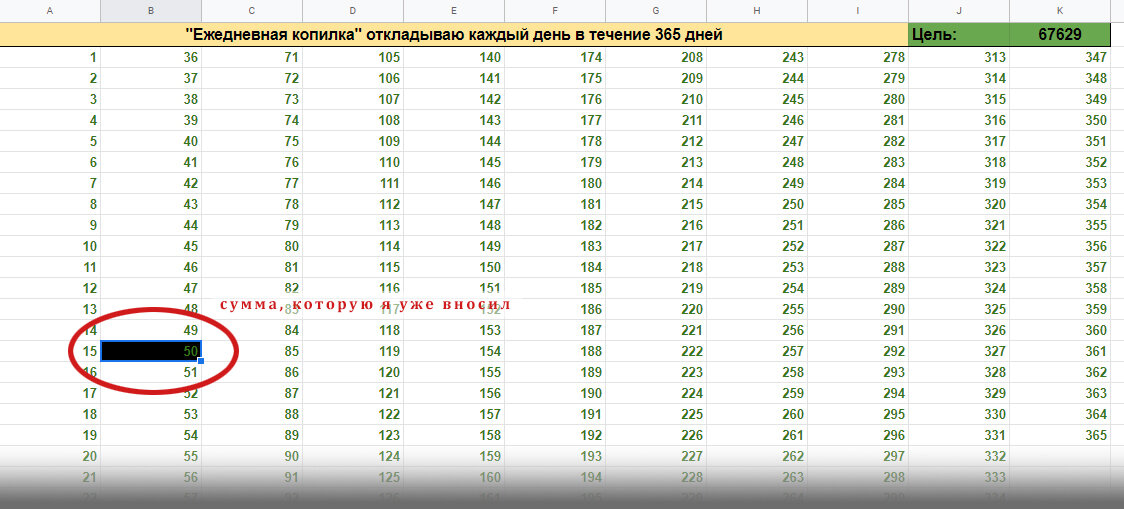Click the cell containing 243
This screenshot has height=509, width=1124.
[757, 57]
